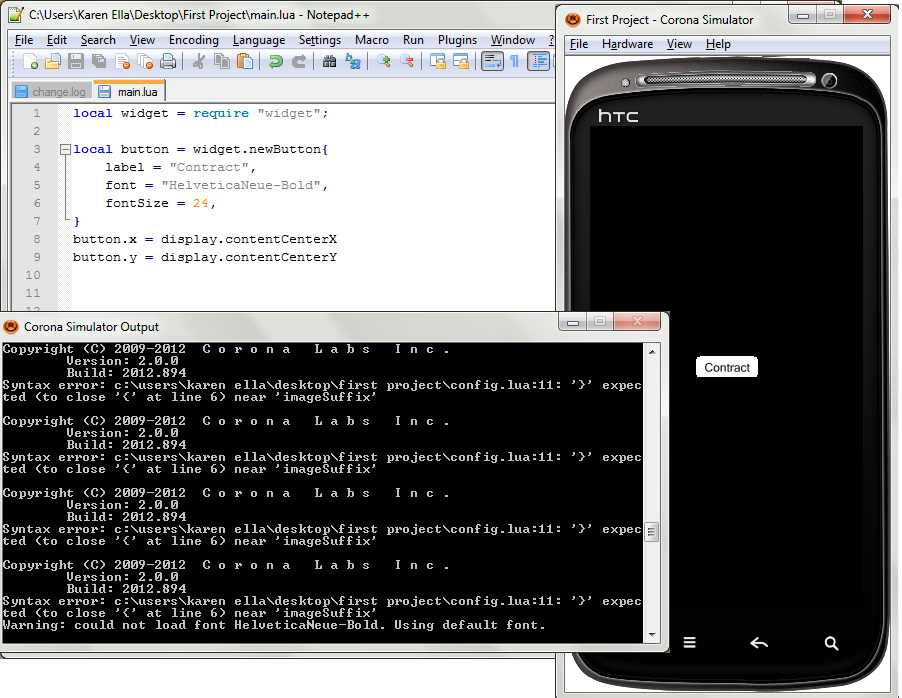Viewport: 902px width, 698px height.
Task: Open the Run menu
Action: [413, 40]
